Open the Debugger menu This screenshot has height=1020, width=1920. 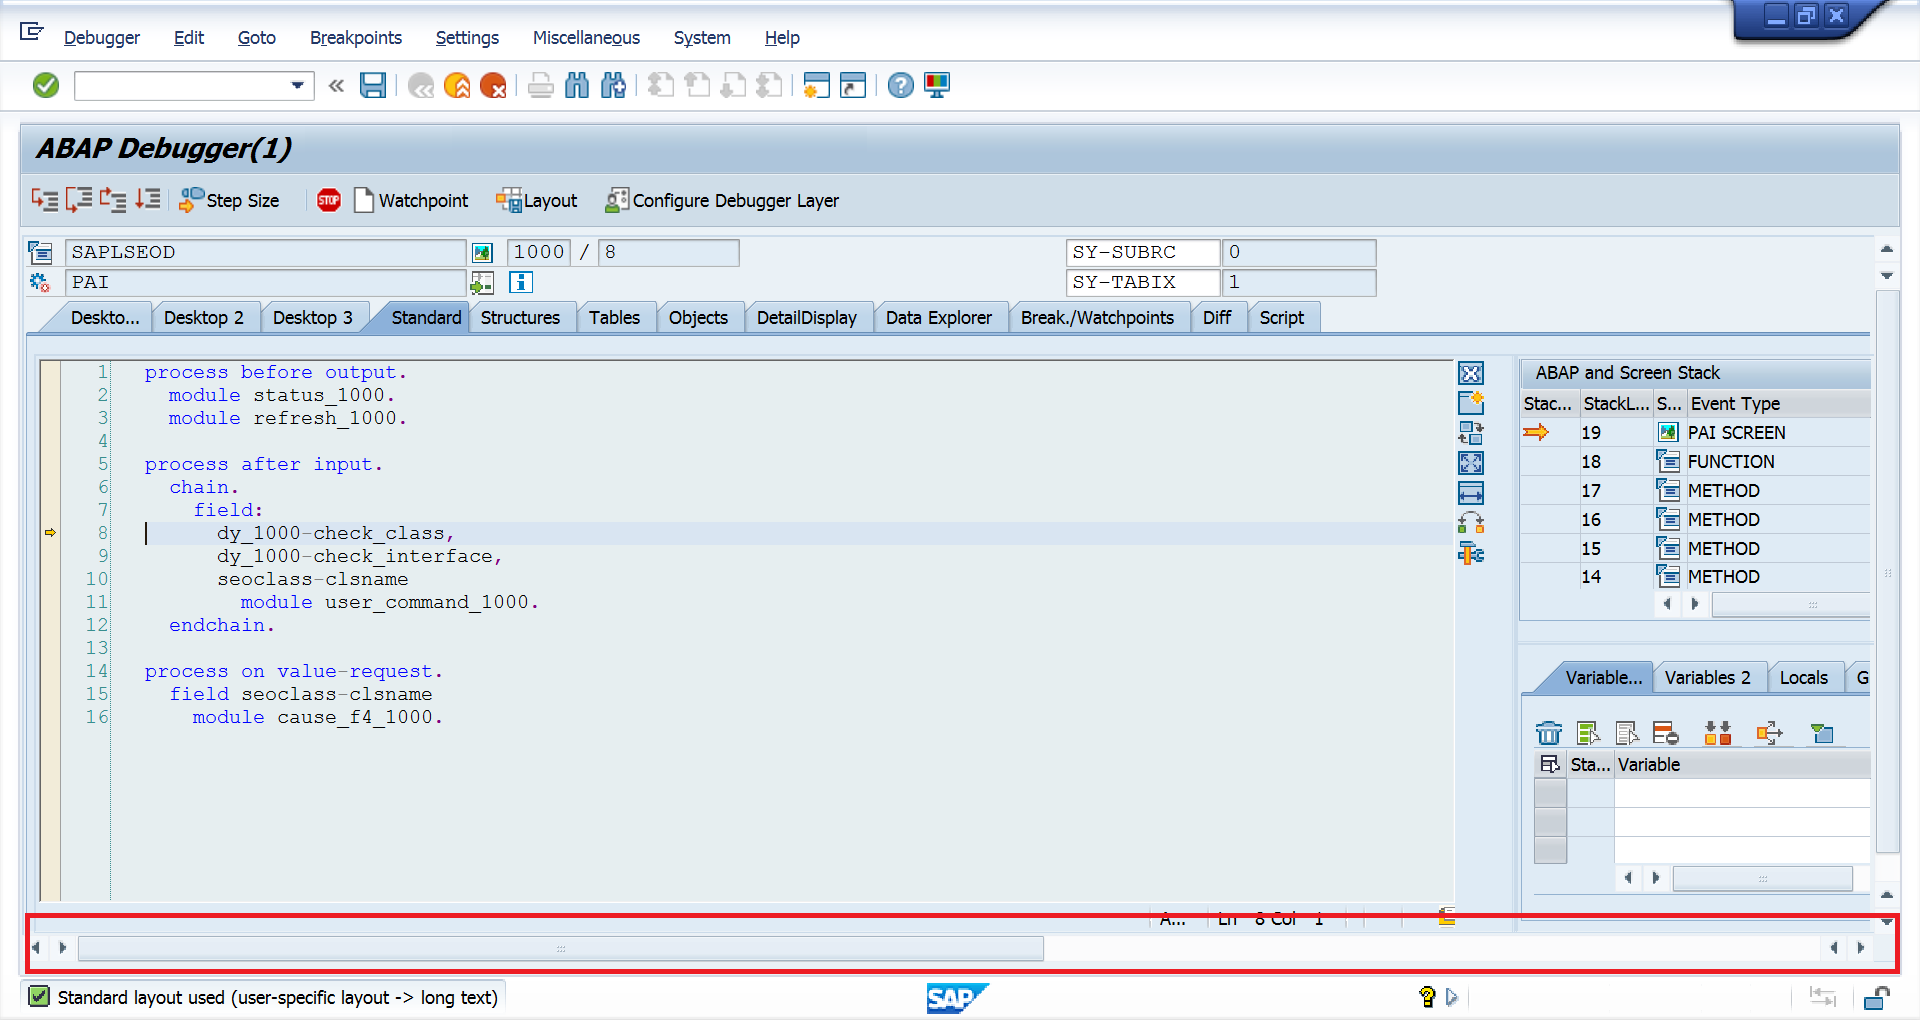tap(102, 38)
